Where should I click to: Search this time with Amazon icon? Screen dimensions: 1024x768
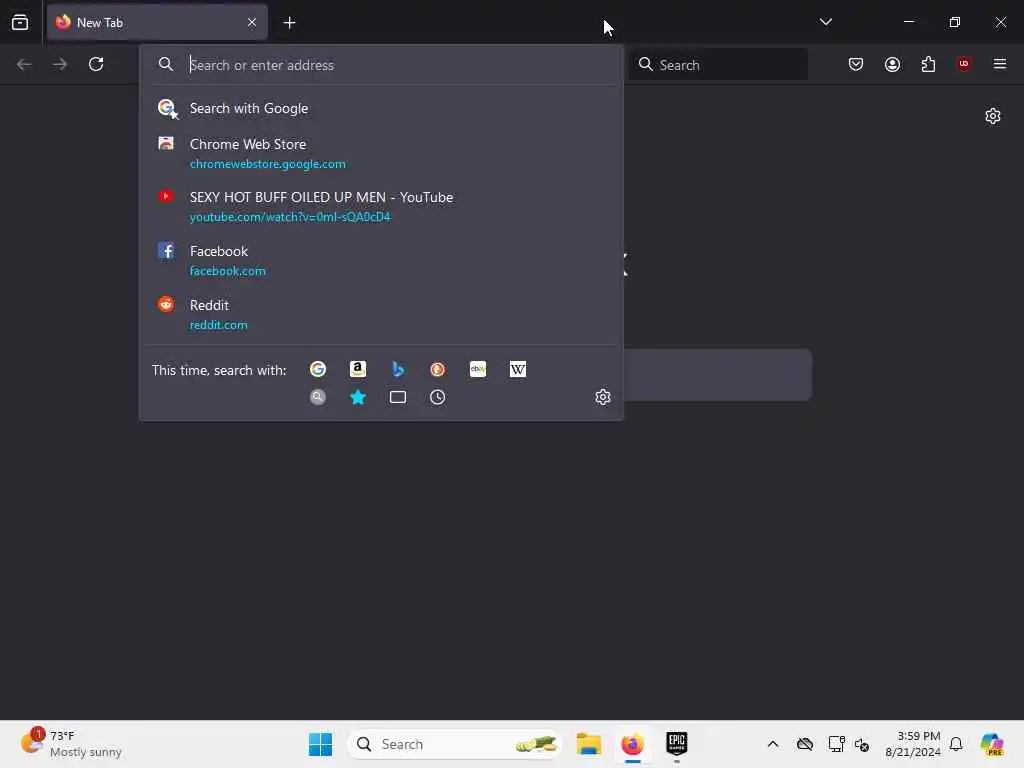pos(358,370)
